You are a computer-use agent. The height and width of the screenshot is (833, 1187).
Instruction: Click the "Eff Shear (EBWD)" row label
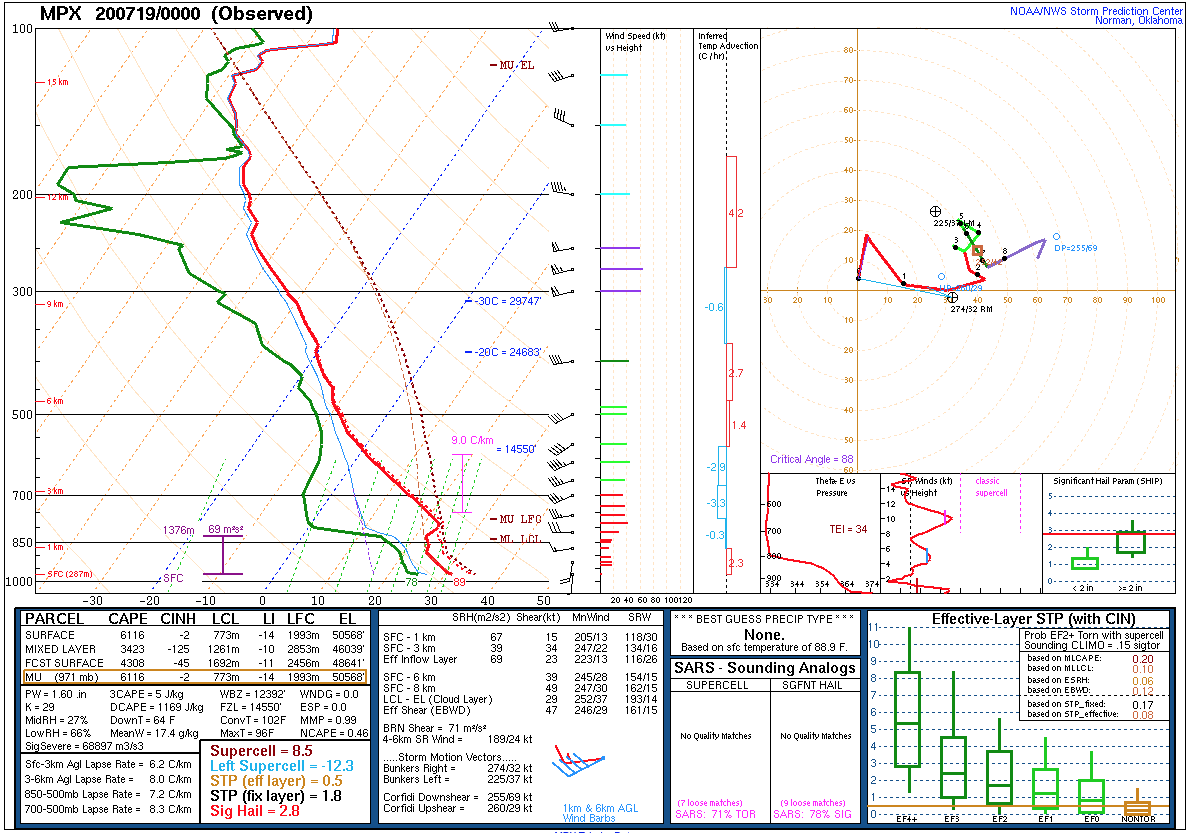426,710
